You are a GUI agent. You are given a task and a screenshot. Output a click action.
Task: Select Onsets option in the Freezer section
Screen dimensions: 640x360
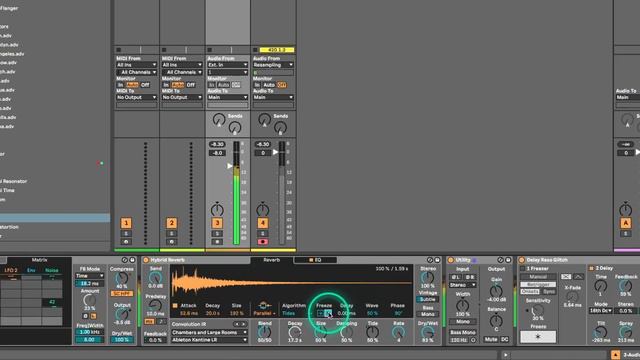(529, 292)
